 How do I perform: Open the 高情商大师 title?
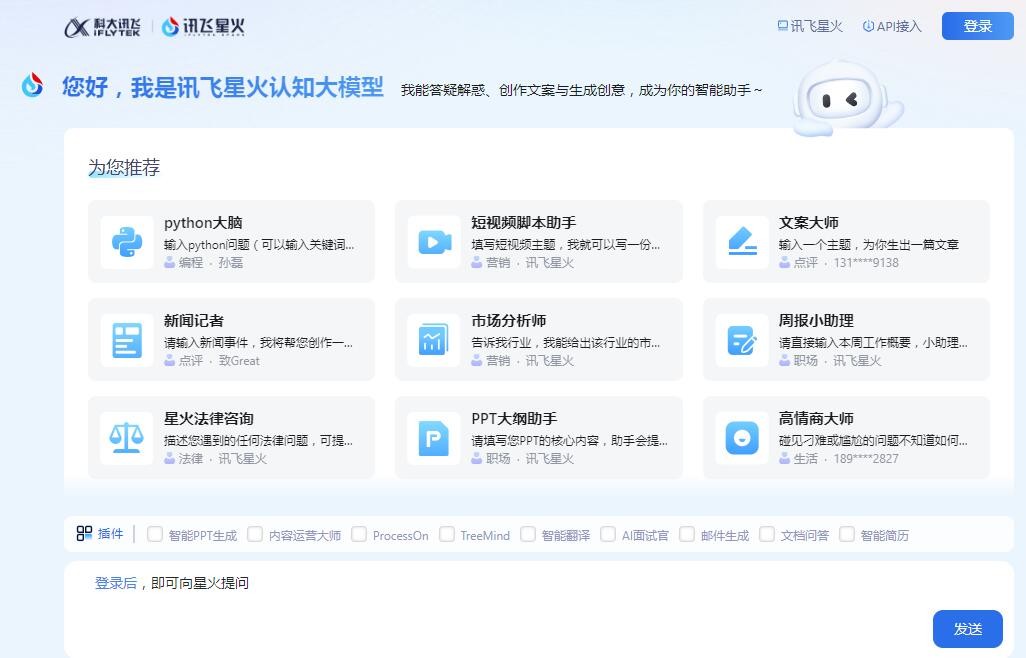click(x=816, y=419)
